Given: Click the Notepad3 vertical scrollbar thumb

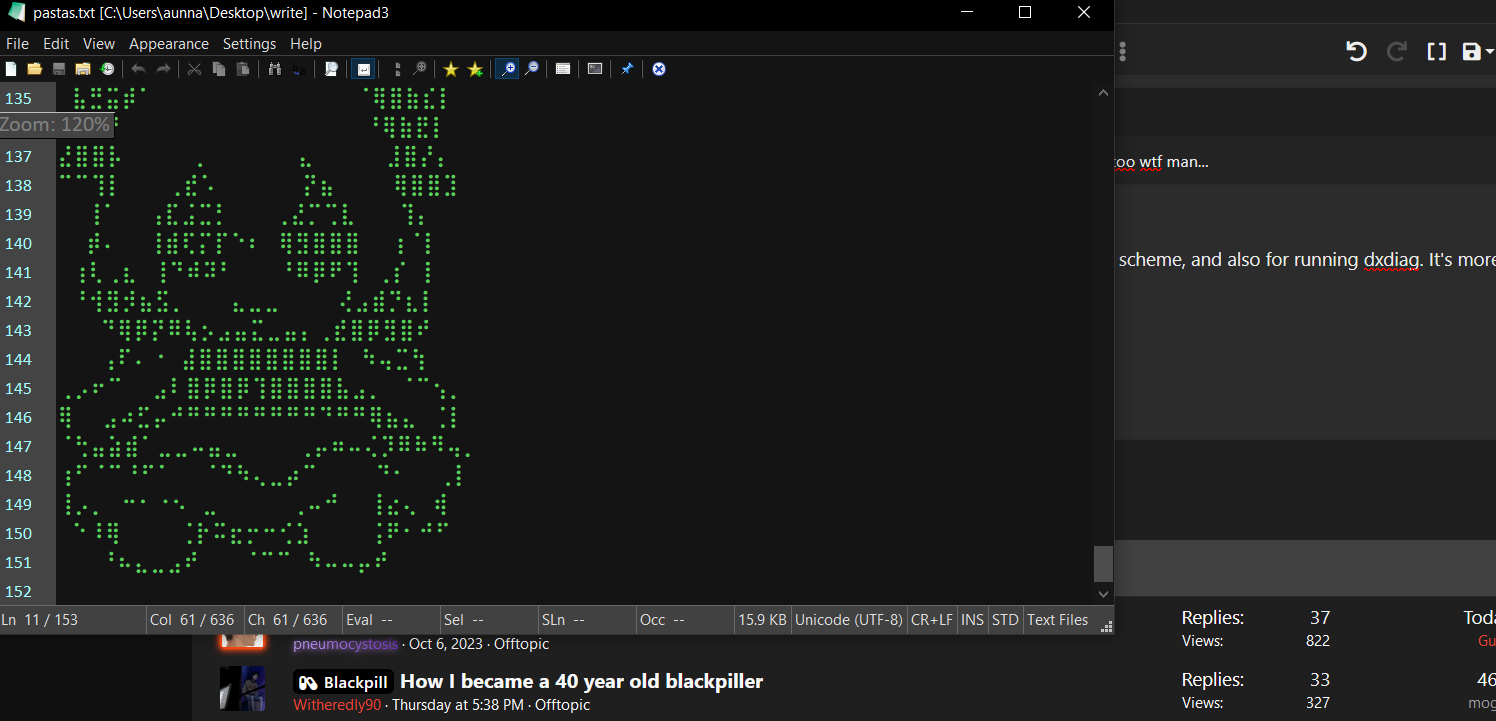Looking at the screenshot, I should (x=1103, y=563).
